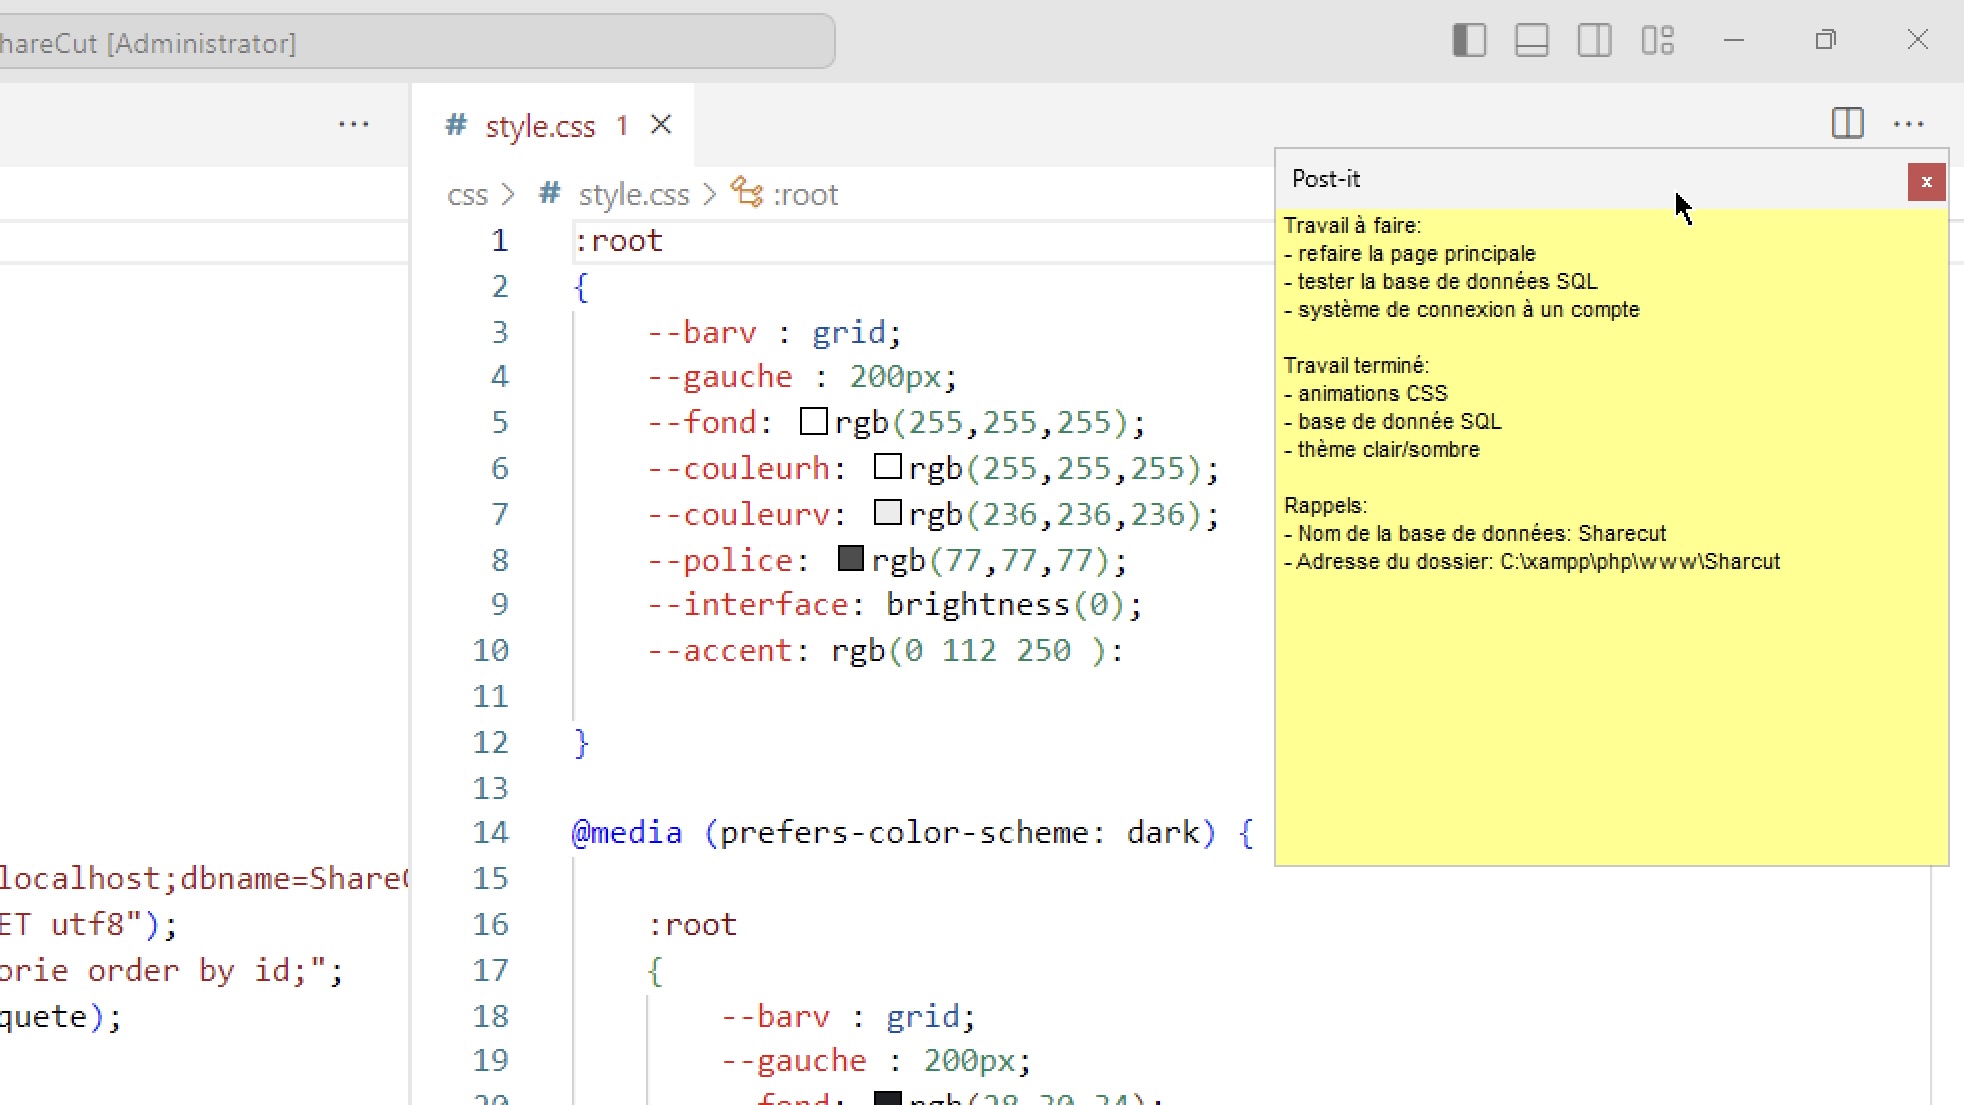Open the customize layout icon
The width and height of the screenshot is (1964, 1105).
(x=1658, y=41)
